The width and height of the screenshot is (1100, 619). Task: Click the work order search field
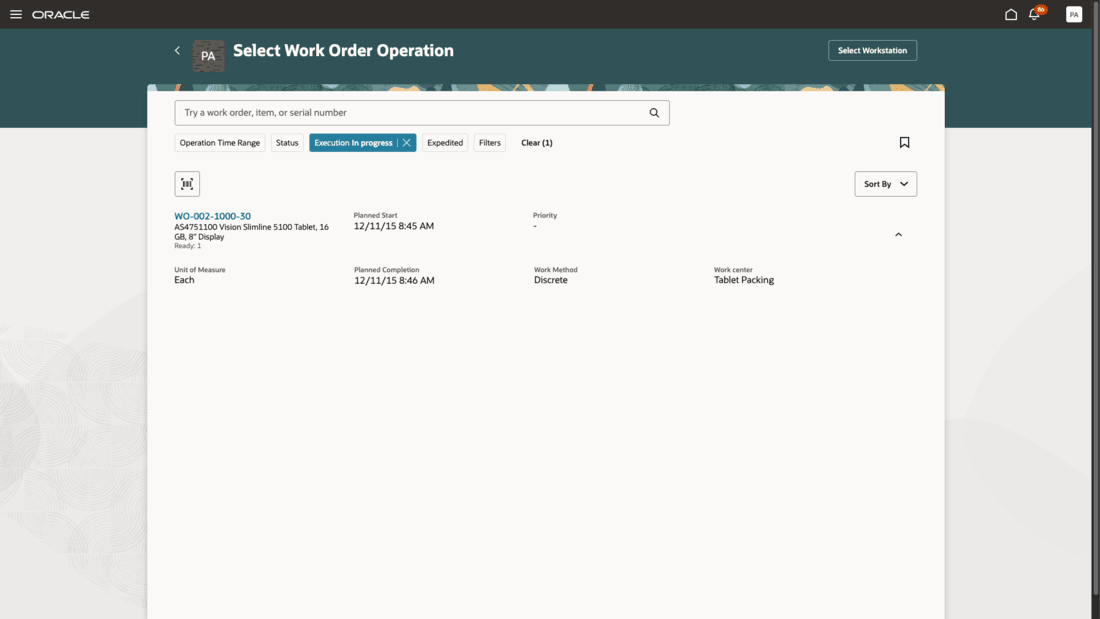click(x=400, y=112)
